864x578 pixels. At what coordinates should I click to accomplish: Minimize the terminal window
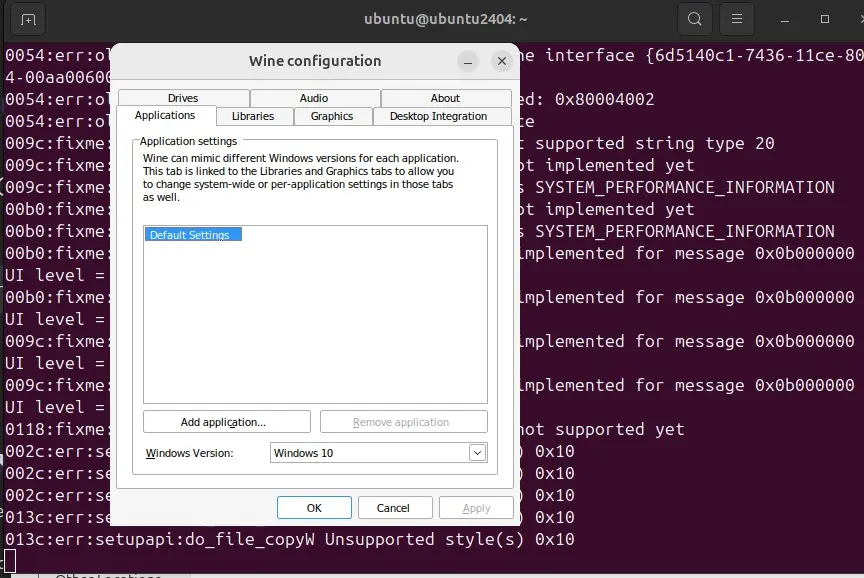point(785,20)
